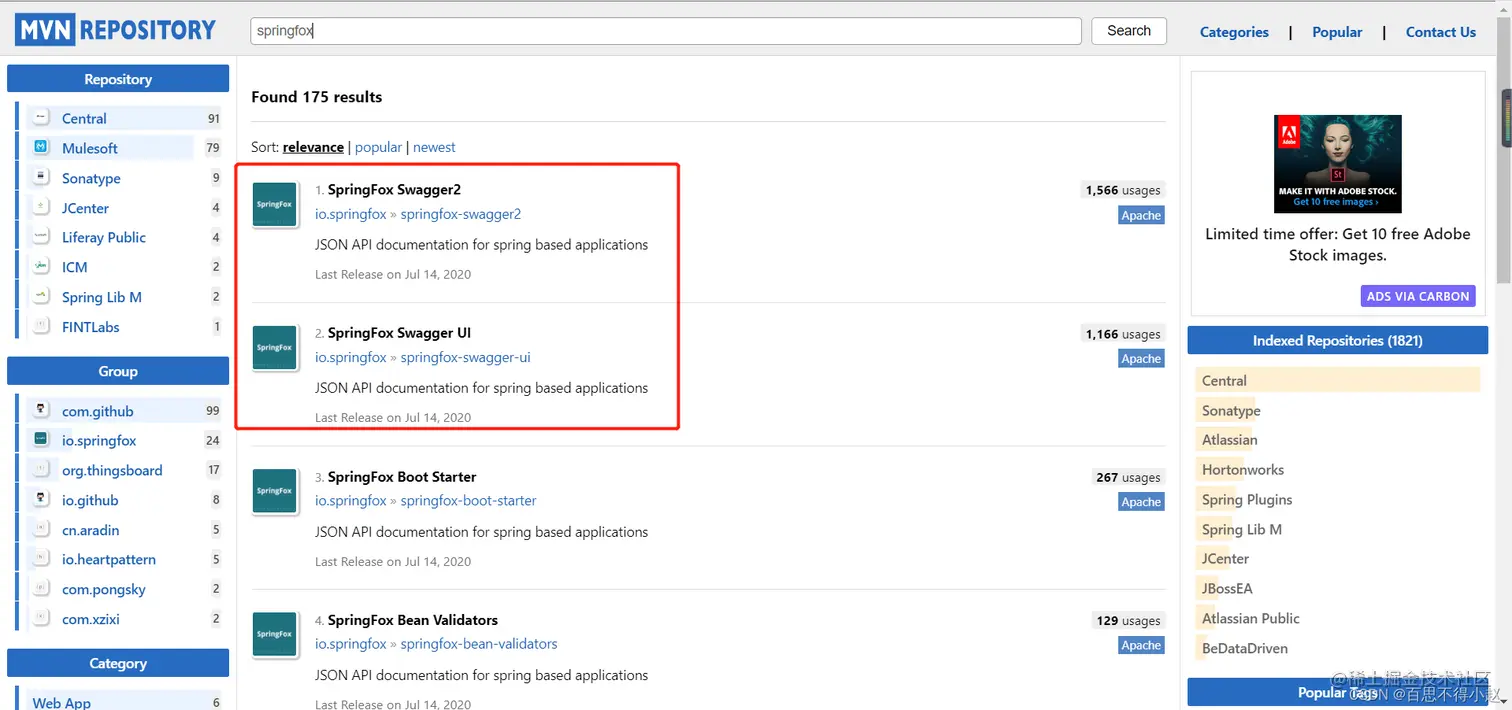1512x710 pixels.
Task: Sort results by relevance
Action: 313,147
